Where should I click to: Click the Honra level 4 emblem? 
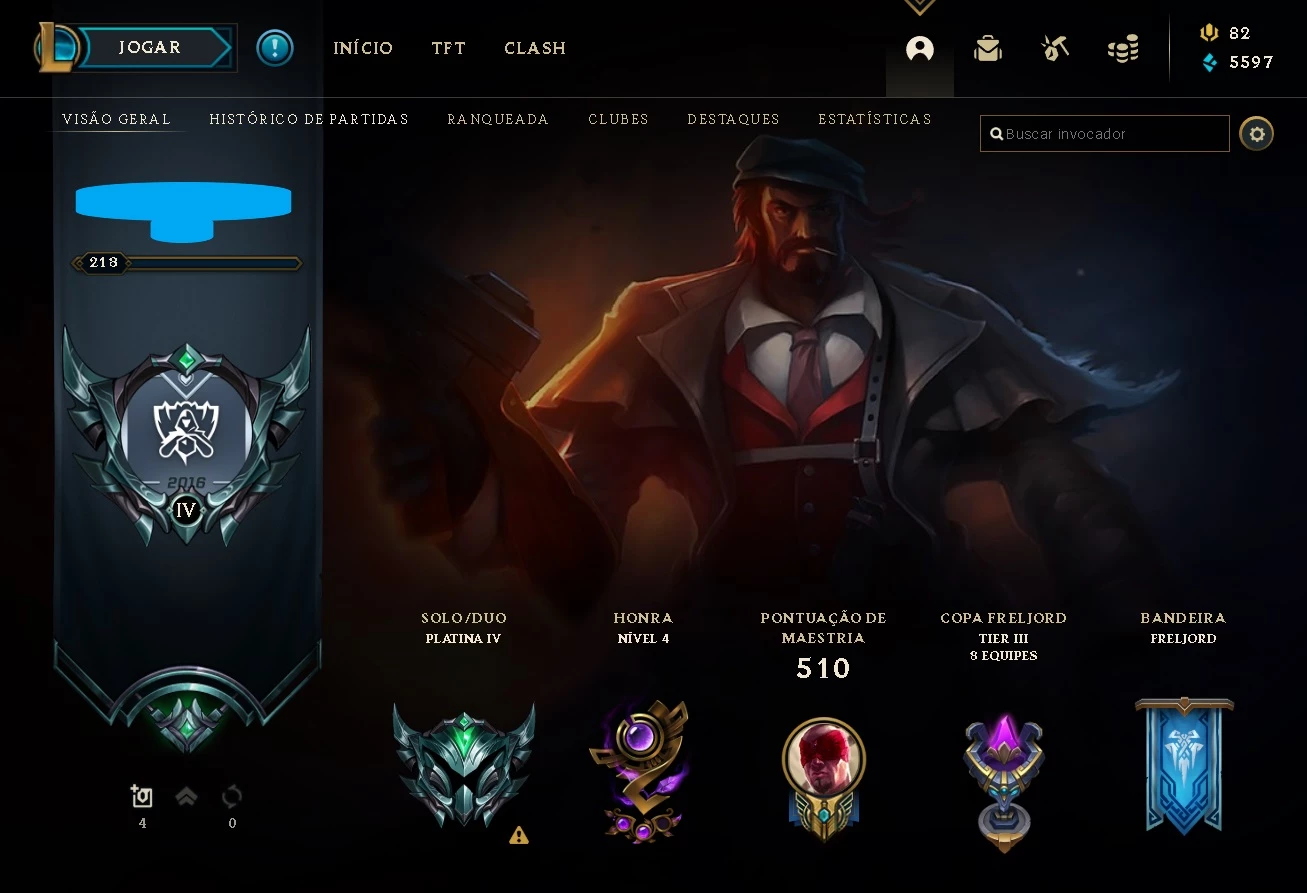639,770
